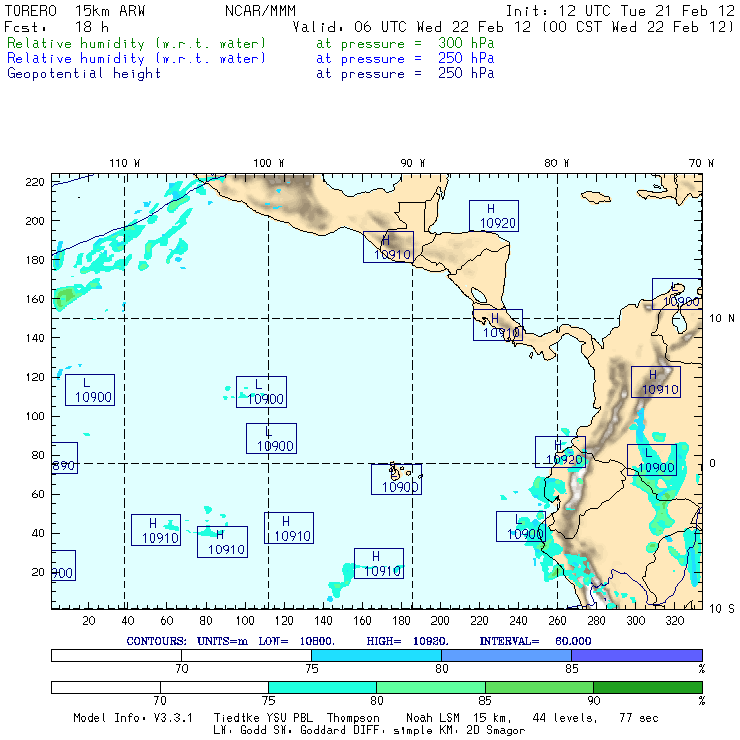This screenshot has height=740, width=740.
Task: Click the 'H 10920' box north of Honduras
Action: point(494,216)
